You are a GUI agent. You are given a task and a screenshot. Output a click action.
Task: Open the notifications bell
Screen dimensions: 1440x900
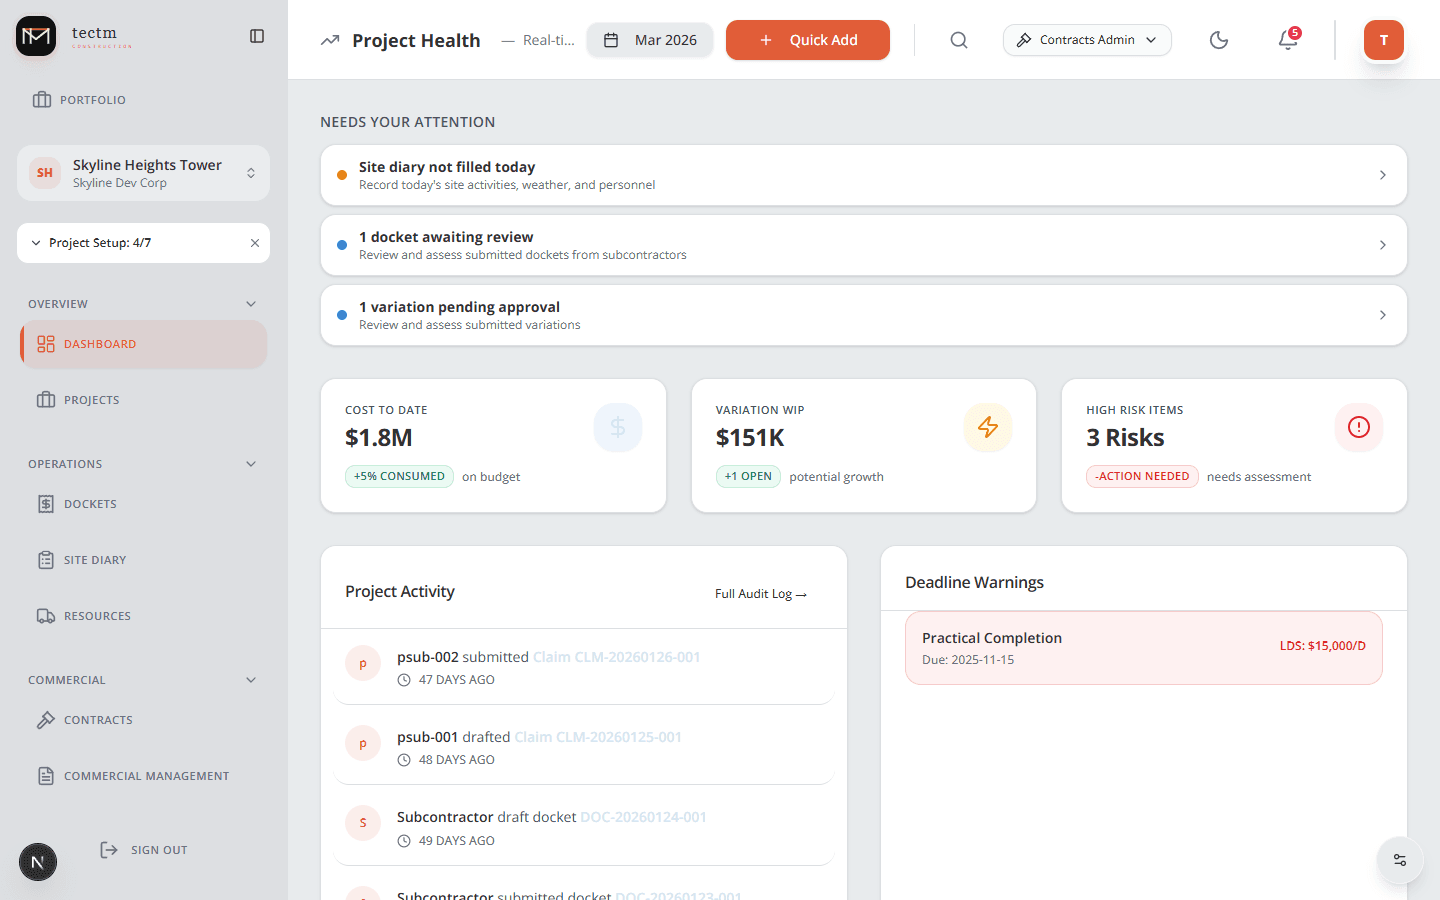click(x=1287, y=40)
